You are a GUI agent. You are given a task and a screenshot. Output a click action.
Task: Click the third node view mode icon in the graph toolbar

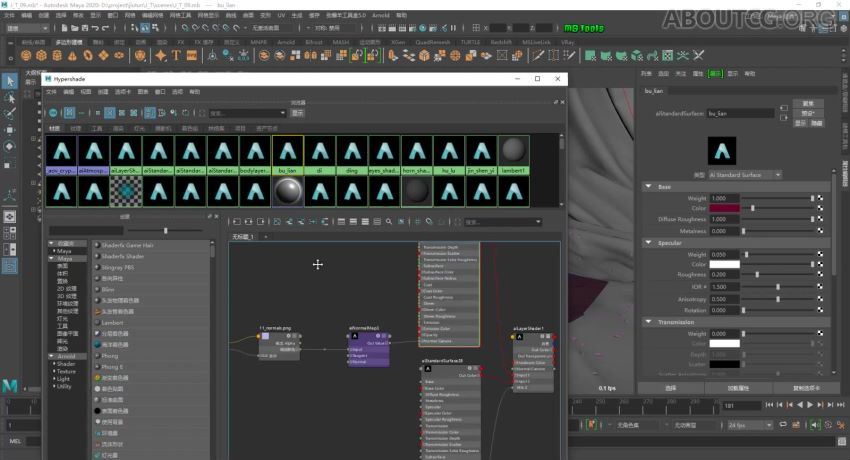pos(365,222)
